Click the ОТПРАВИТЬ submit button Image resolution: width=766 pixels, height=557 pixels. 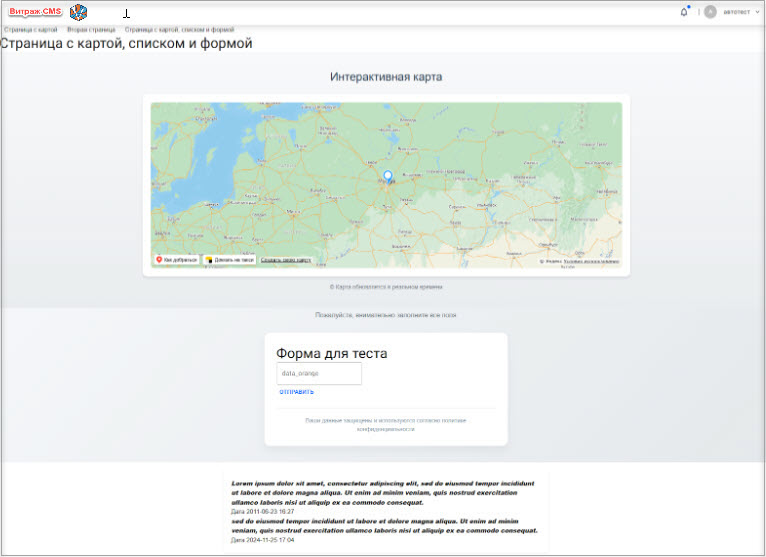[297, 392]
